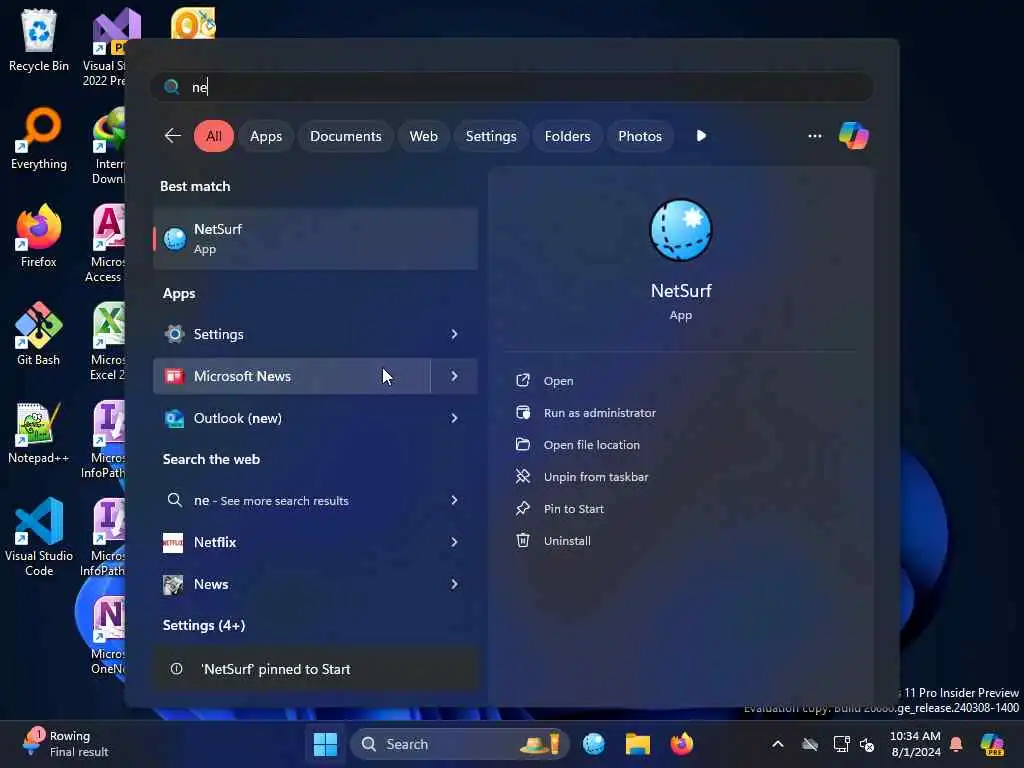Click the Open icon in NetSurf actions

pyautogui.click(x=523, y=380)
